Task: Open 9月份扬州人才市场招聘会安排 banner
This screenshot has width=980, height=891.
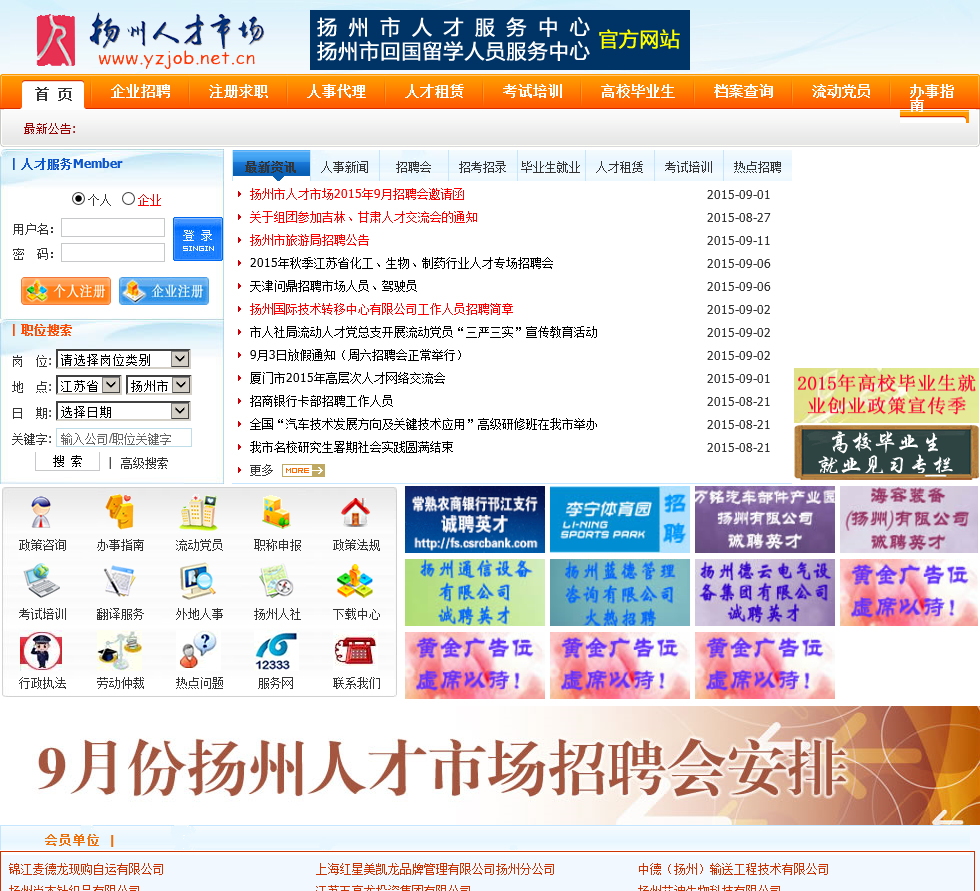Action: (x=490, y=766)
